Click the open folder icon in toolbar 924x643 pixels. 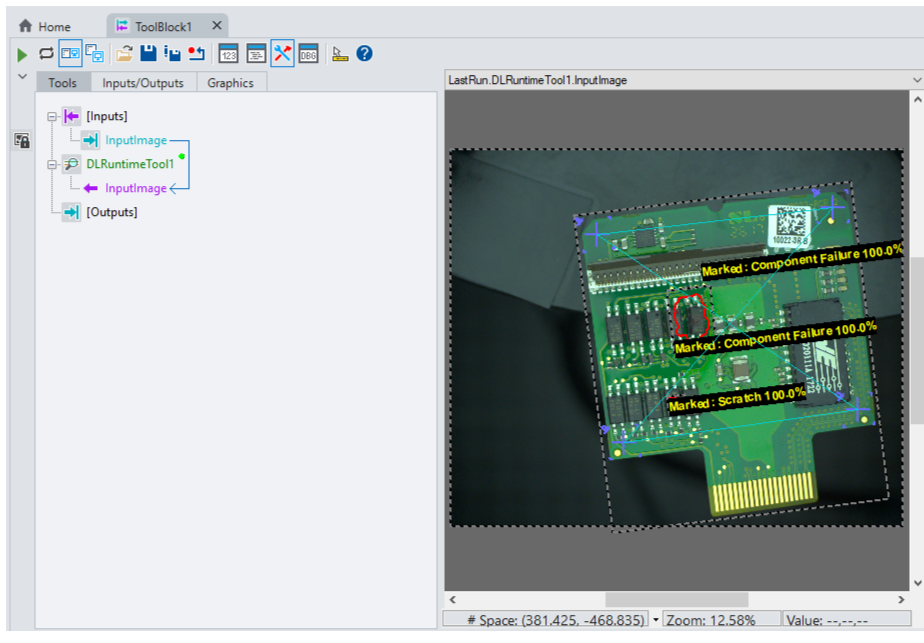coord(124,54)
